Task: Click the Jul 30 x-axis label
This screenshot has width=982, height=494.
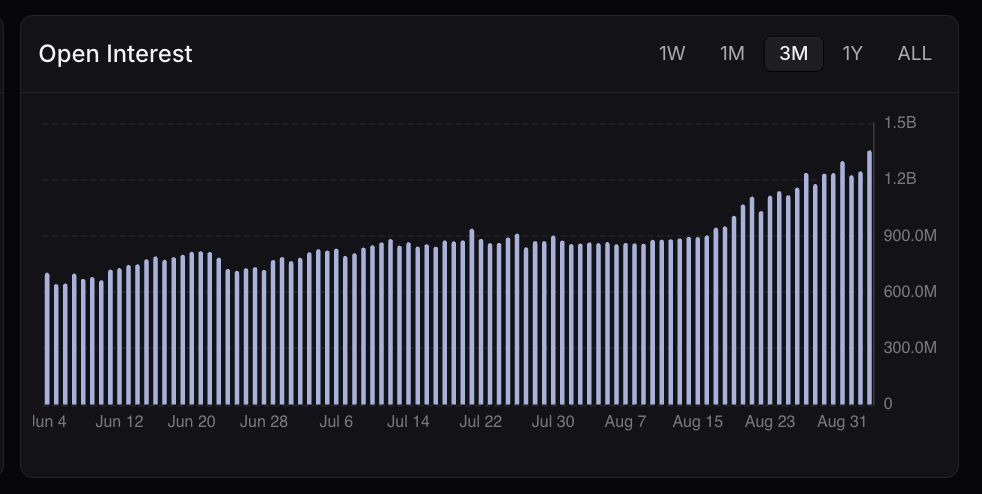Action: pyautogui.click(x=553, y=422)
